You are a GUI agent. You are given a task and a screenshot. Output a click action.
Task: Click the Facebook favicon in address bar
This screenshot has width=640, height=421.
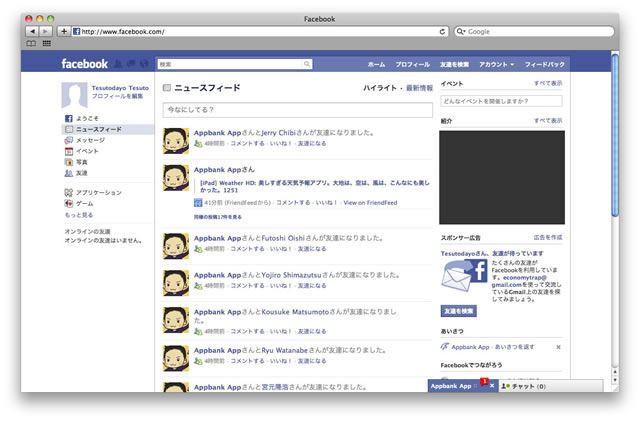[76, 31]
